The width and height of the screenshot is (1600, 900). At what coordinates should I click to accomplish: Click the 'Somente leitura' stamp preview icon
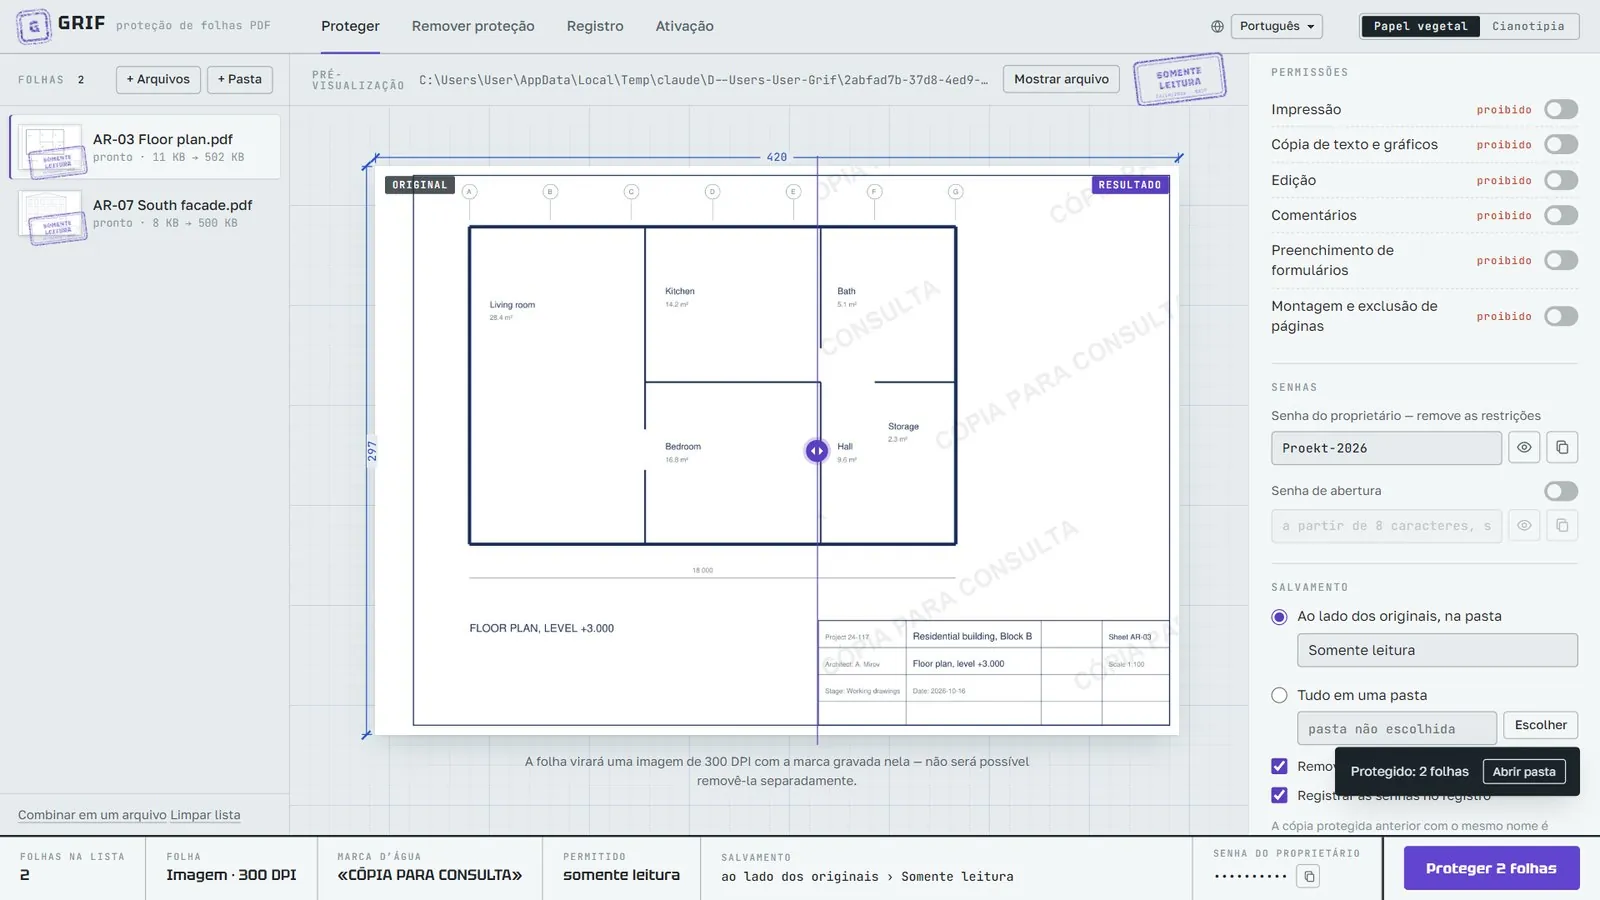click(x=1180, y=79)
